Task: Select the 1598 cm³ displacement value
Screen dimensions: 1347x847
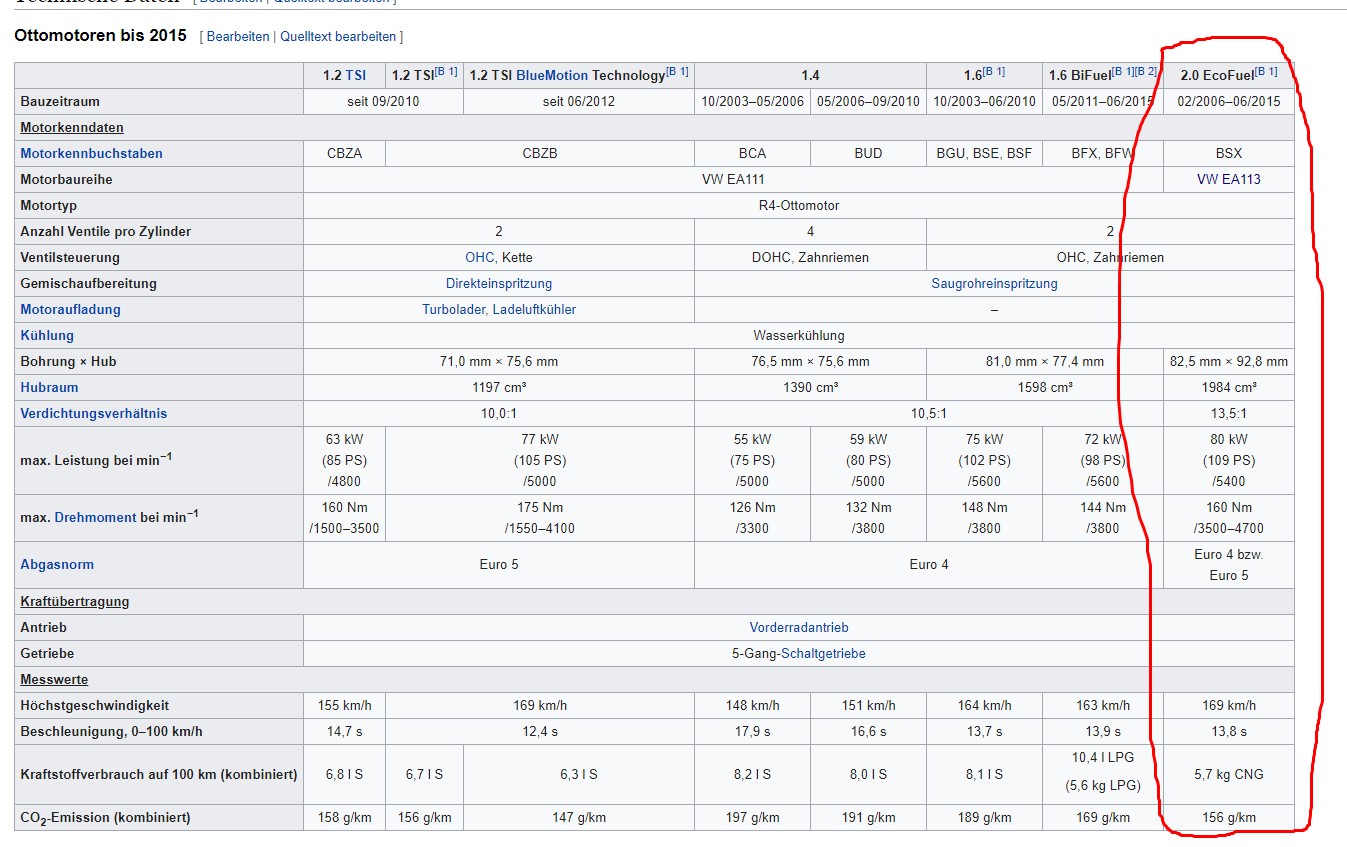Action: tap(1045, 387)
